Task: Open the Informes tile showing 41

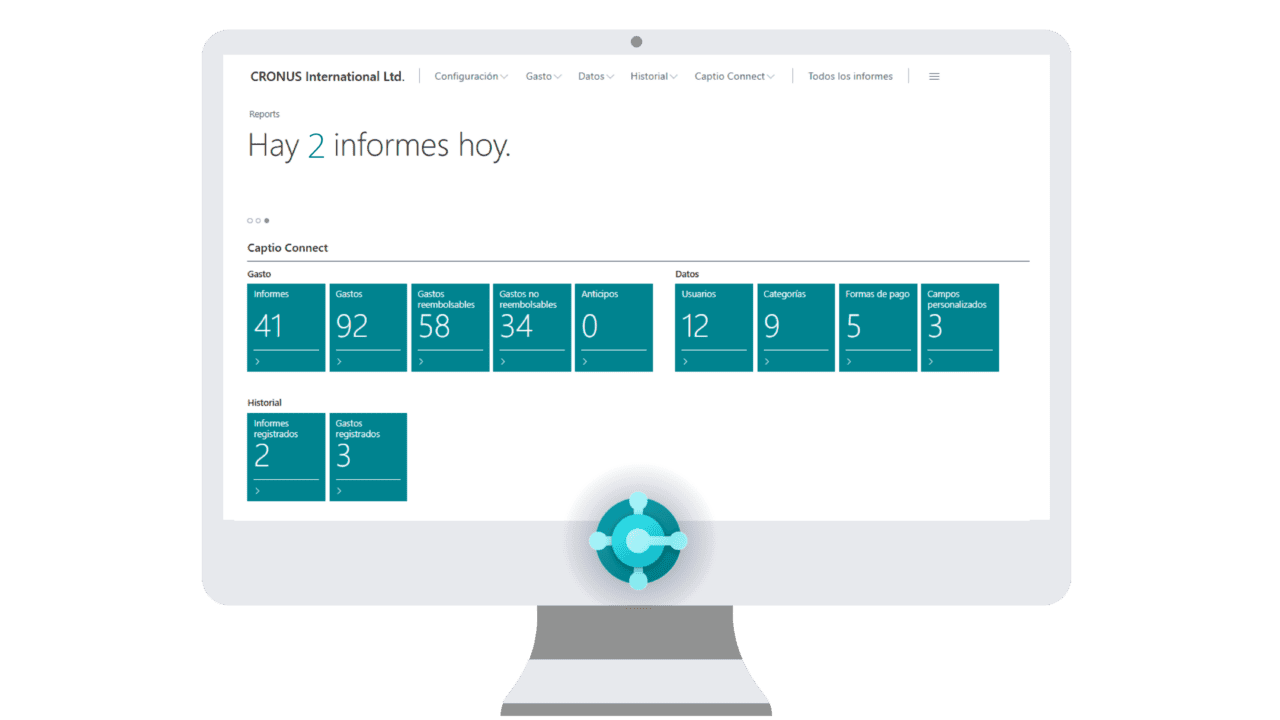Action: click(286, 327)
